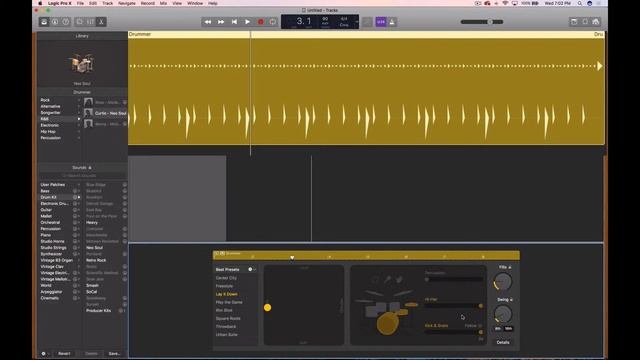Click the Quick Help question-mark icon
640x360 pixels.
tap(66, 22)
